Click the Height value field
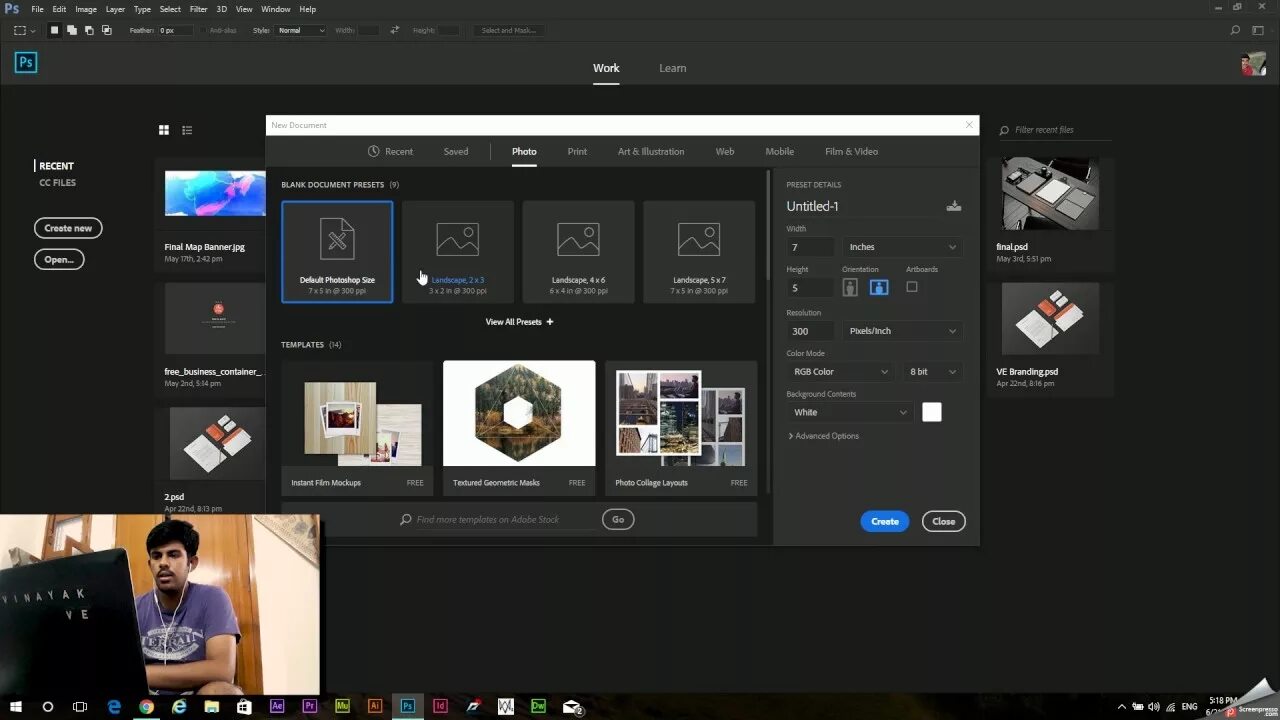Screen dimensions: 1280x720 [x=810, y=288]
